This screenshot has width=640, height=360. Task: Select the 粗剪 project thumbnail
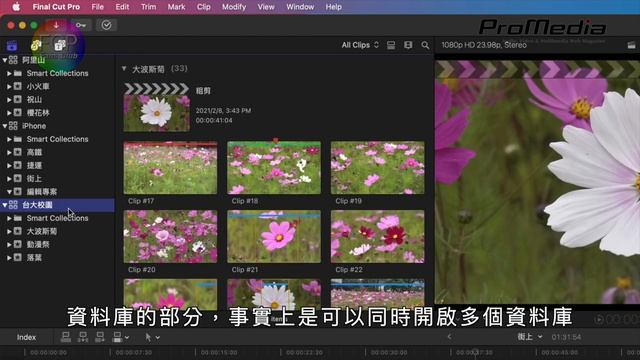coord(157,107)
